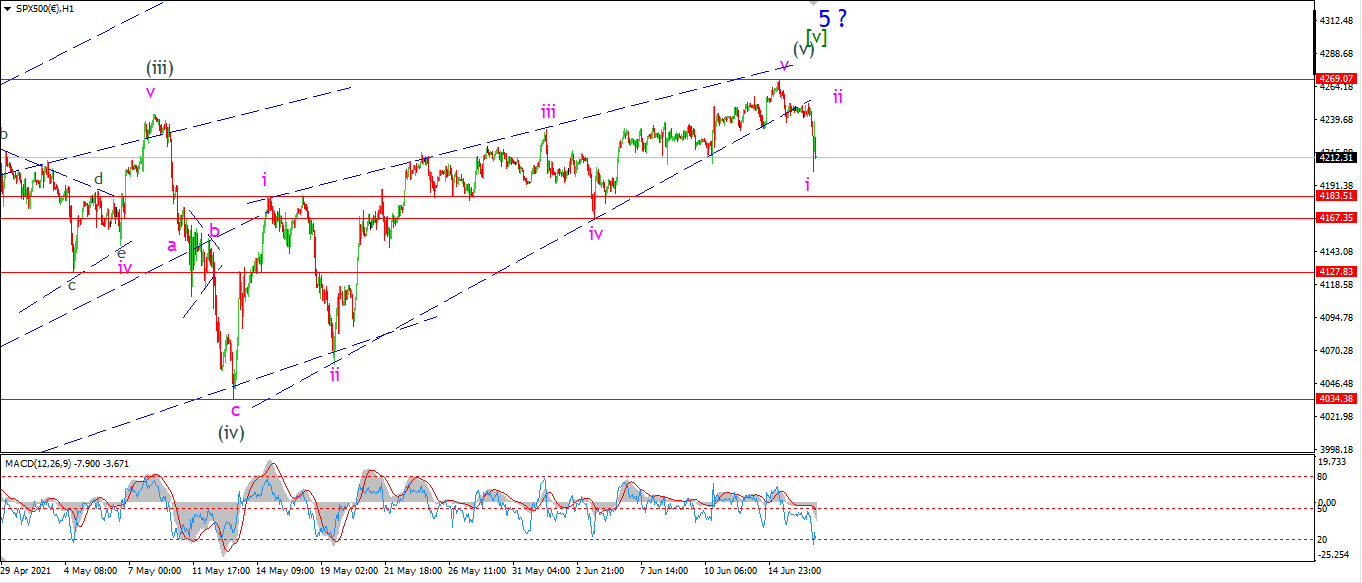The width and height of the screenshot is (1362, 583).
Task: Select the green [v] wave label
Action: [x=817, y=36]
